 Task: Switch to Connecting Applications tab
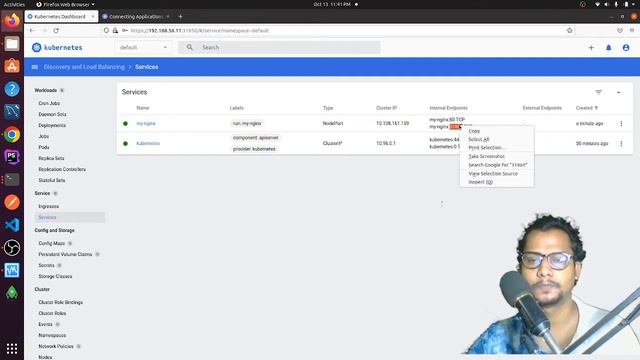tap(135, 16)
